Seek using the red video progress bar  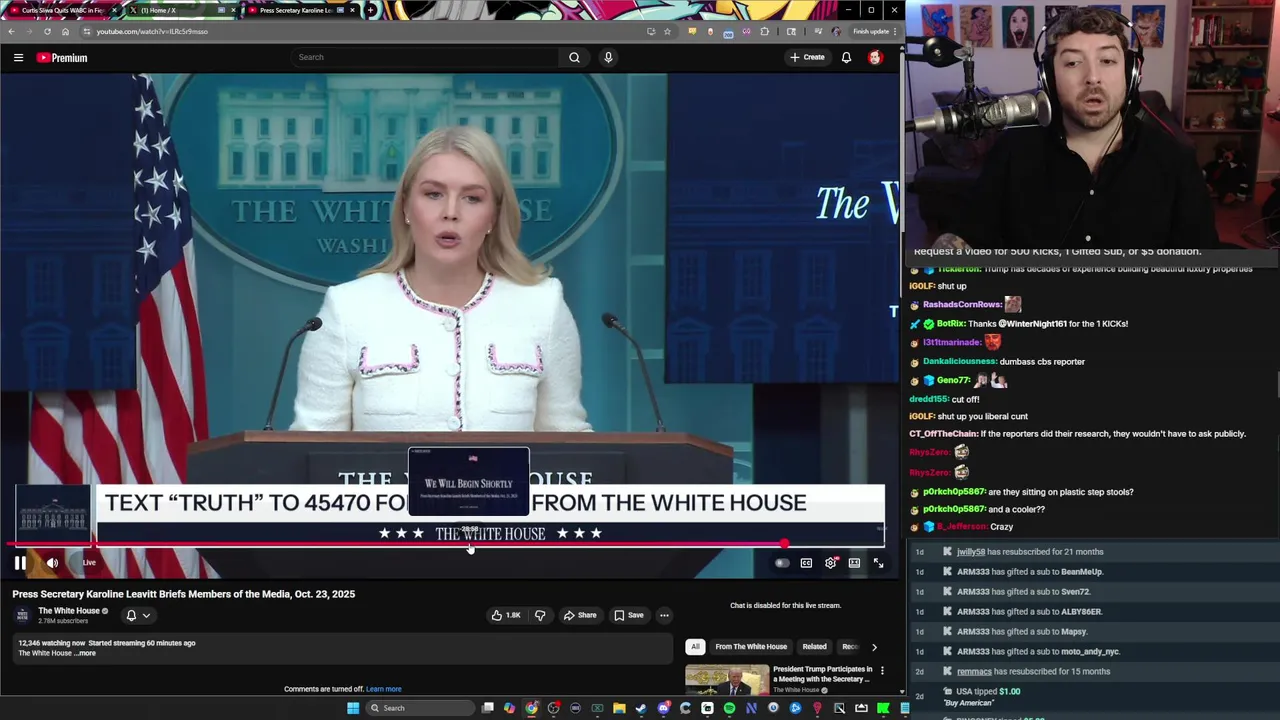pyautogui.click(x=395, y=545)
